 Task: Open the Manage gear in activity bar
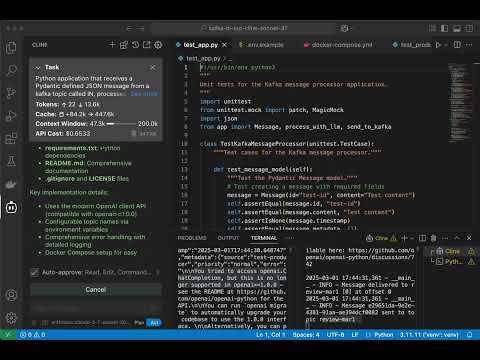(x=11, y=318)
